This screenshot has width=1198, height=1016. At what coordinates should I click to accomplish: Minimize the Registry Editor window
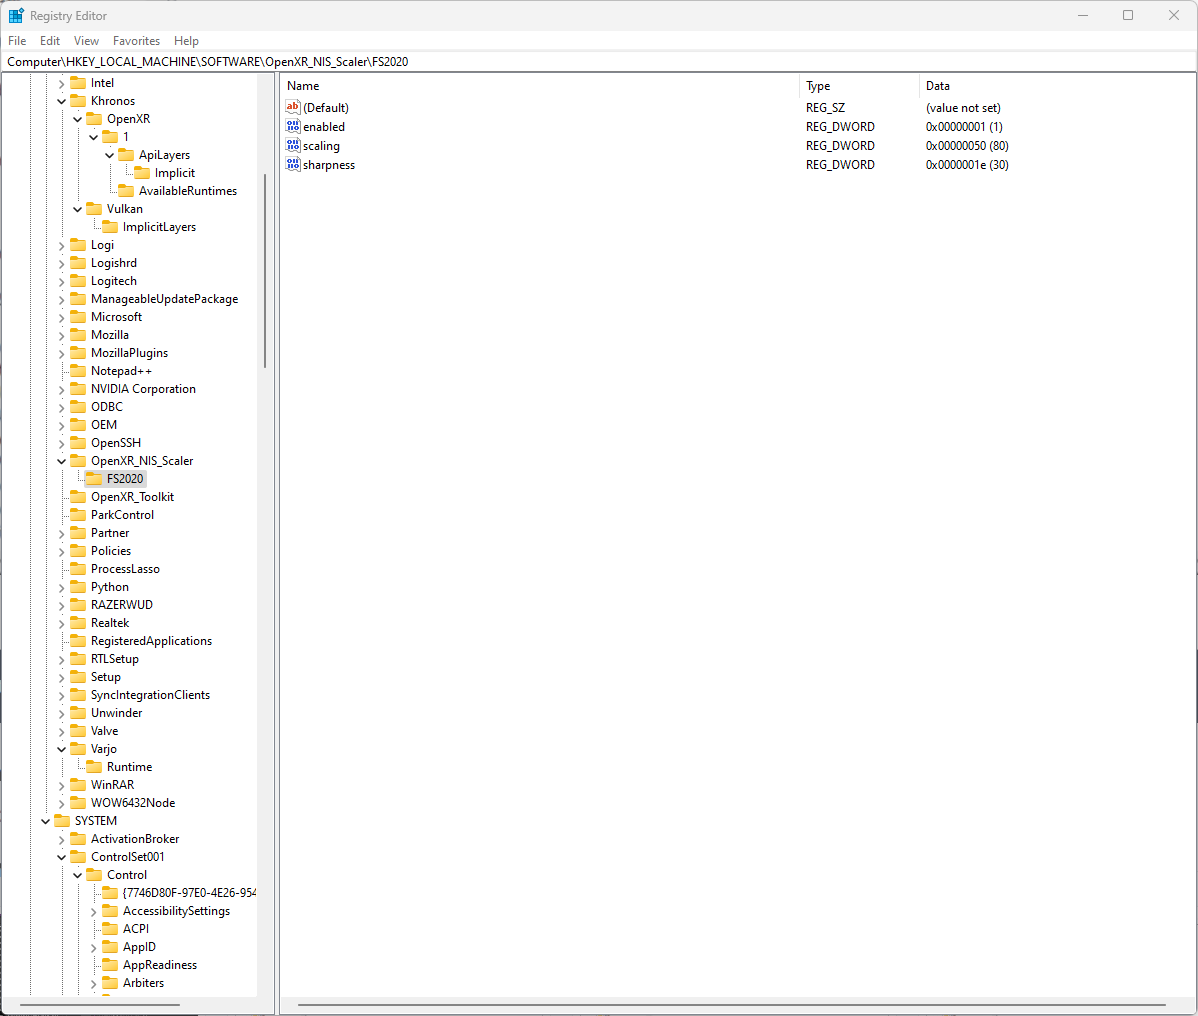pos(1083,15)
